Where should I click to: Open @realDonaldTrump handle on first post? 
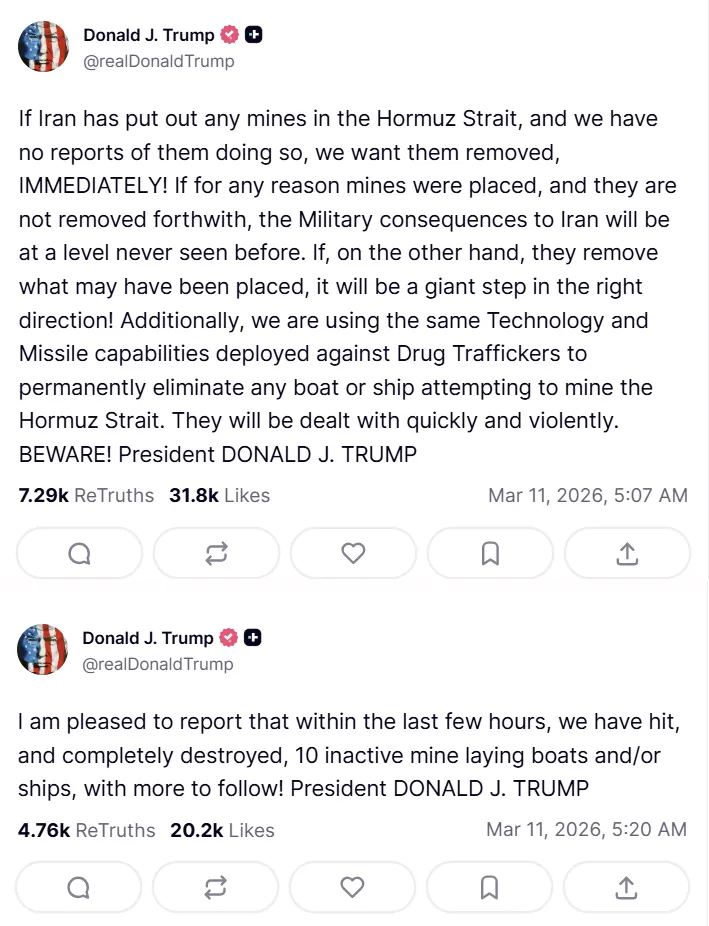158,61
